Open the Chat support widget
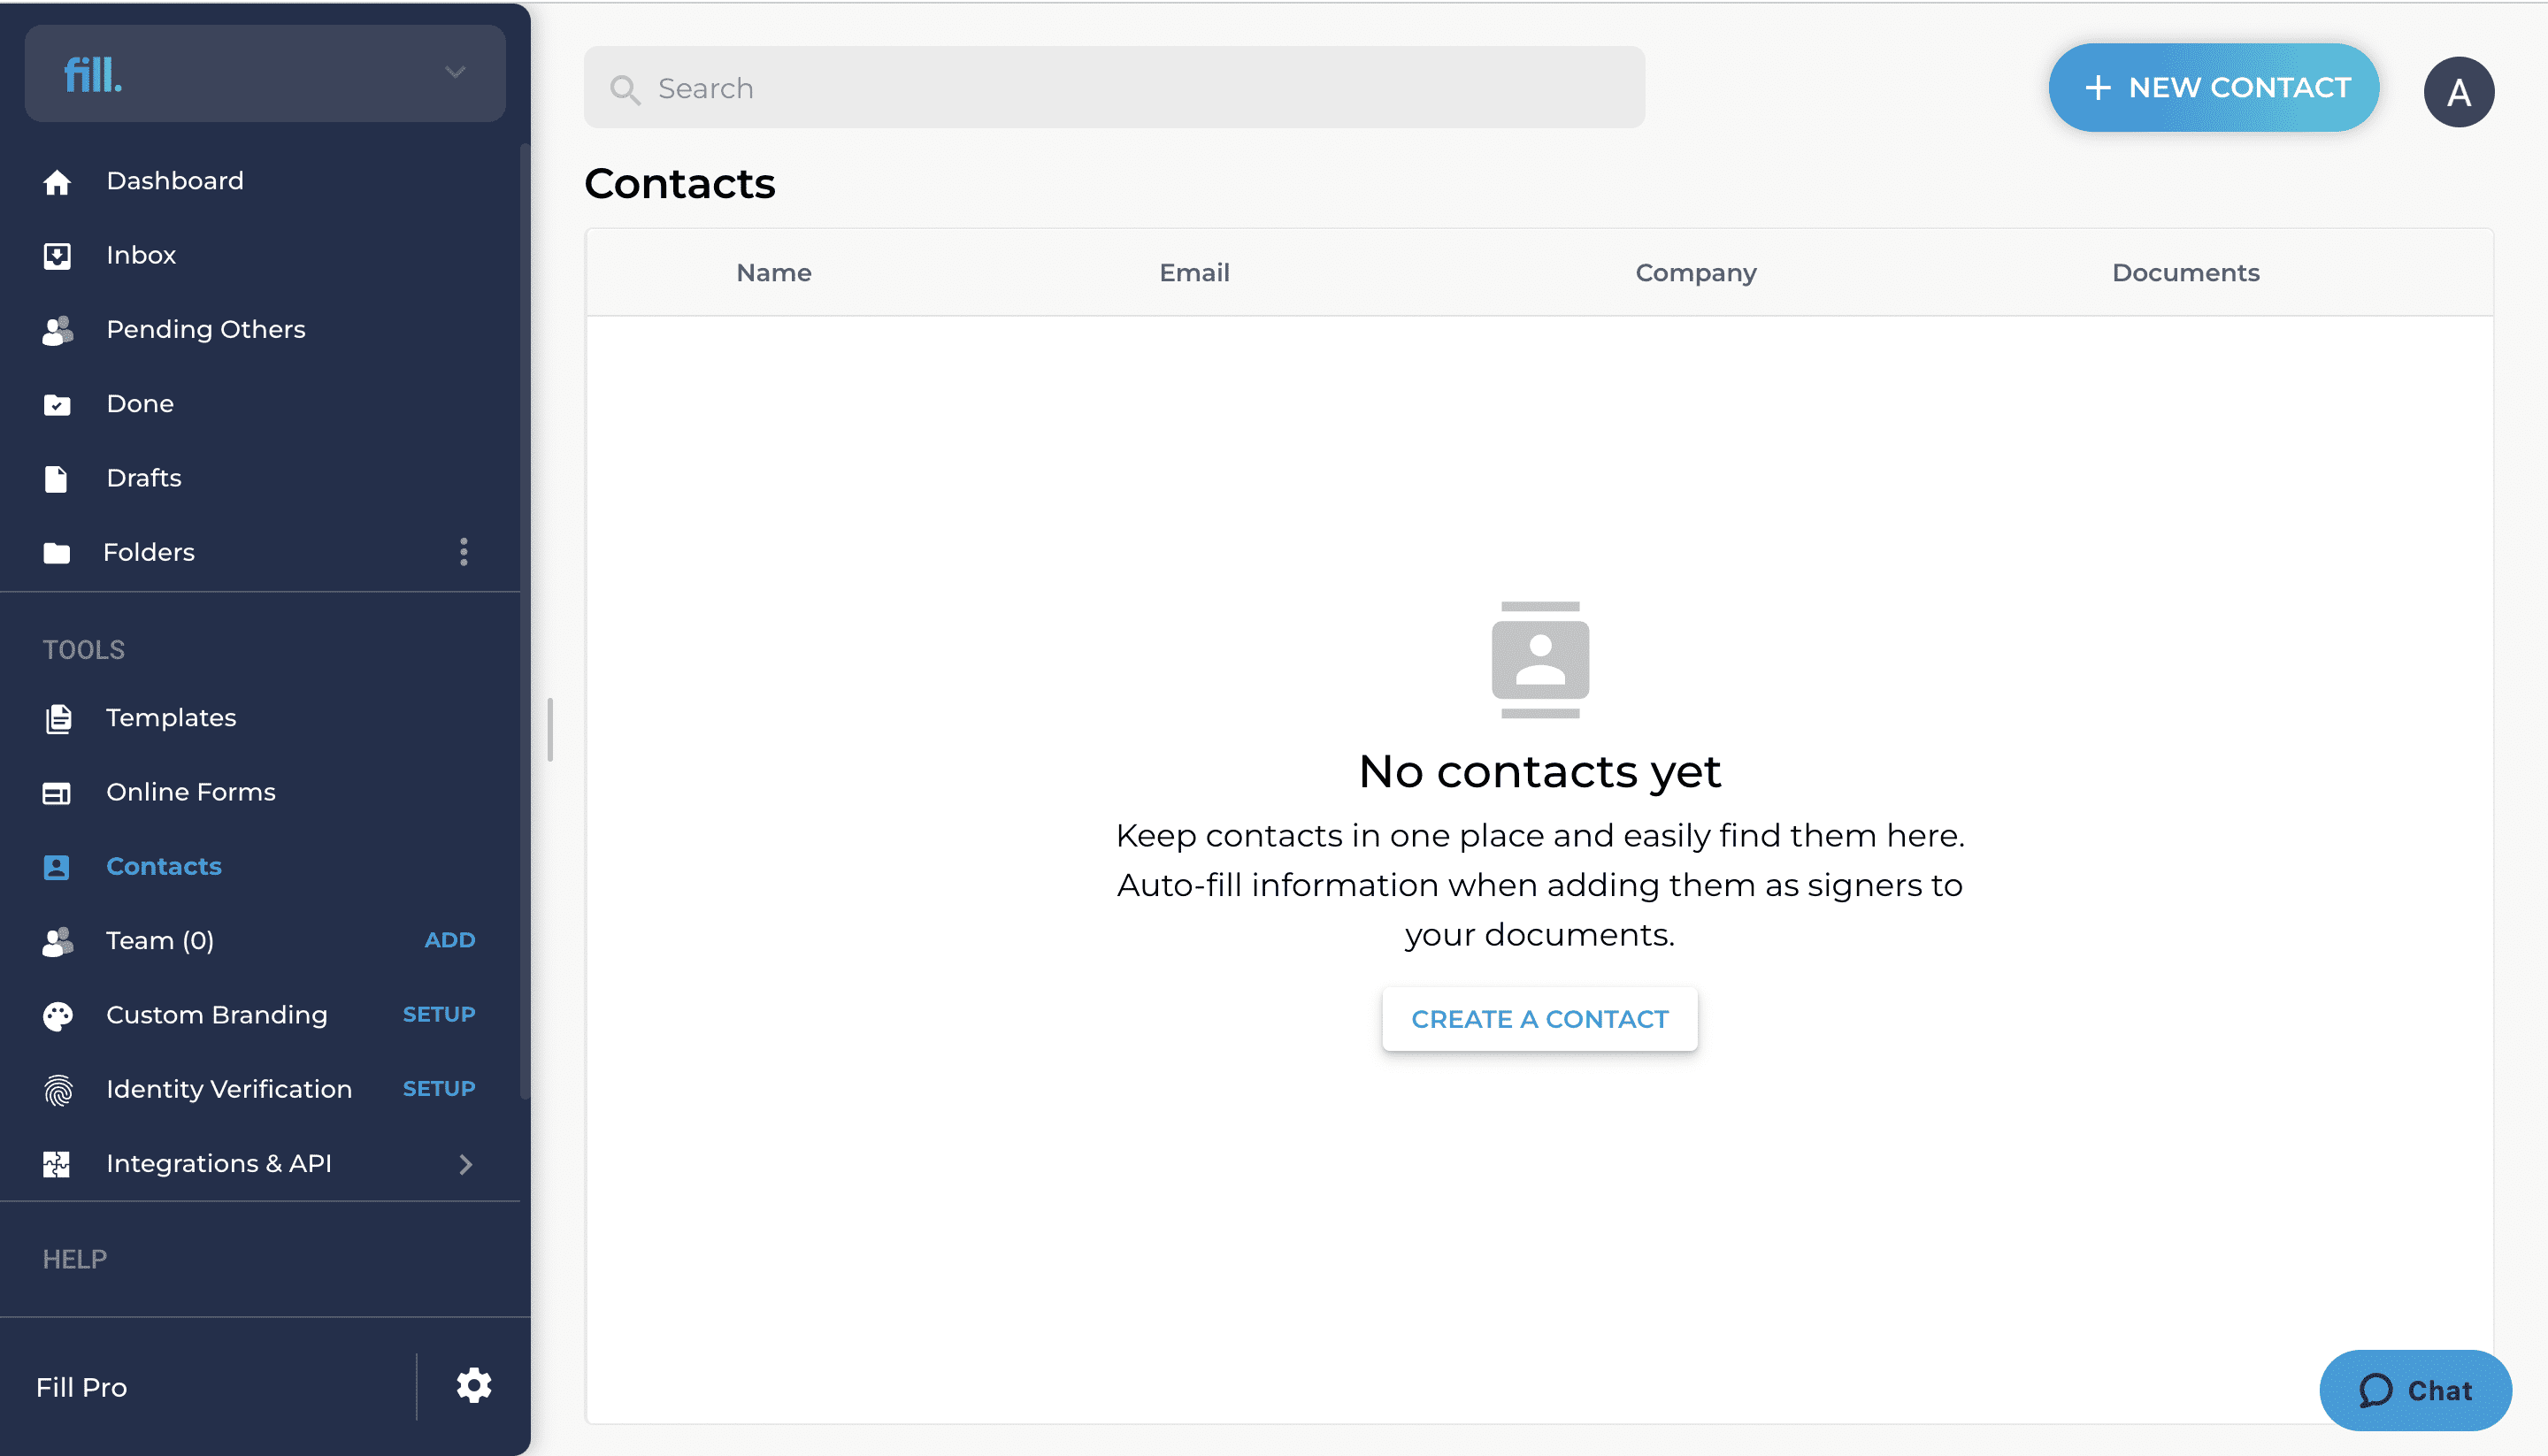 click(2415, 1390)
